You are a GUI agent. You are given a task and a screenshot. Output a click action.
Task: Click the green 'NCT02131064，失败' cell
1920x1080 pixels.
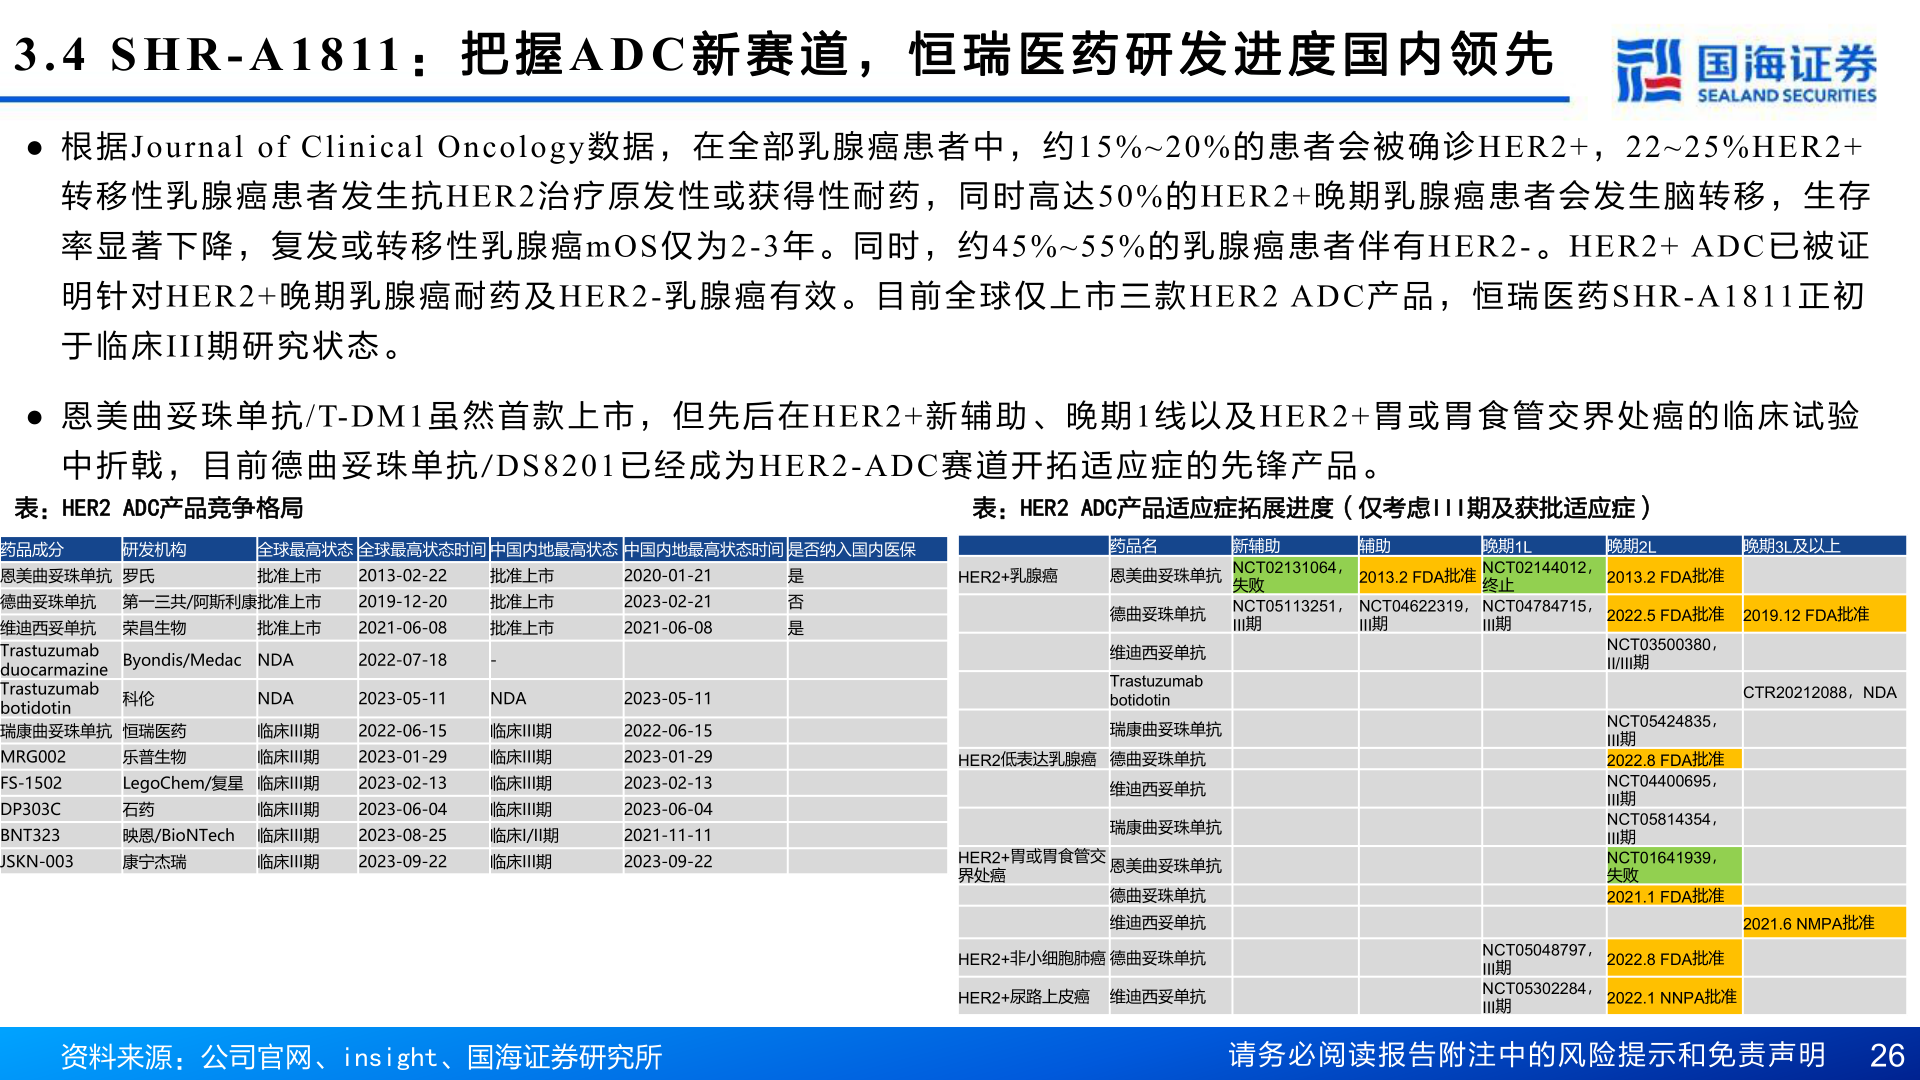pos(1294,576)
